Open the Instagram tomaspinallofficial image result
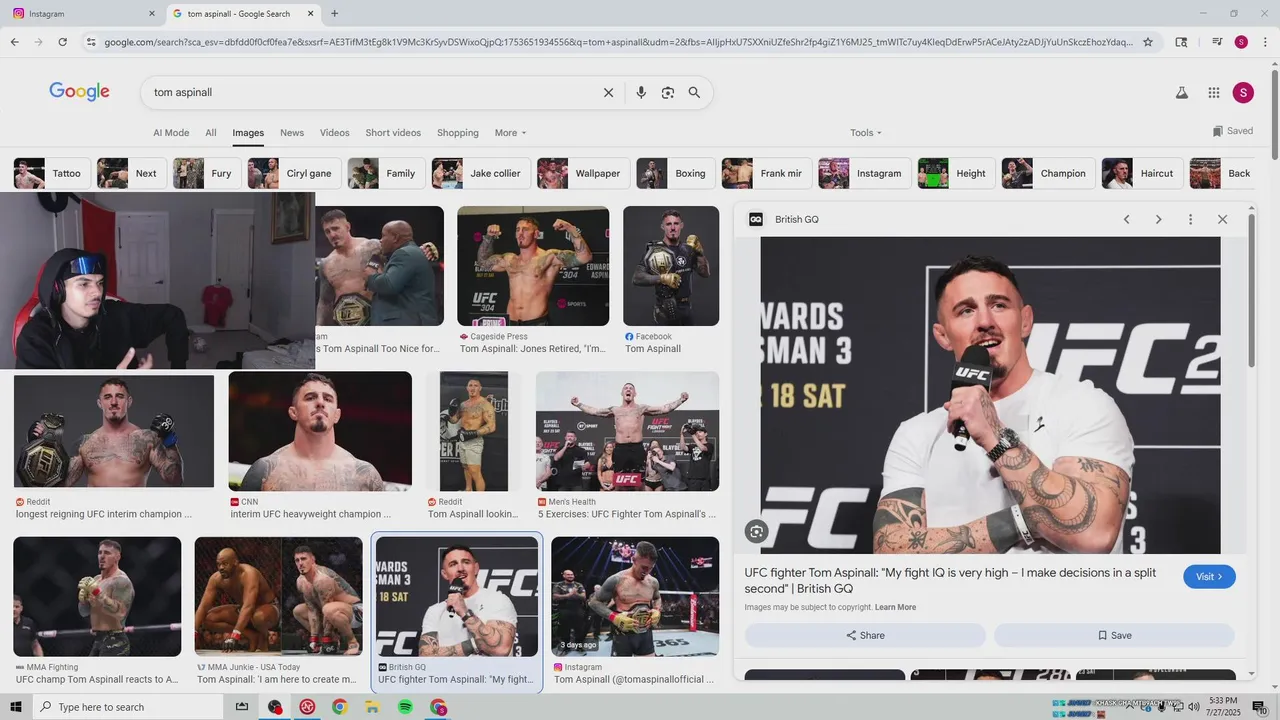Screen dimensions: 1280x720 click(x=635, y=597)
